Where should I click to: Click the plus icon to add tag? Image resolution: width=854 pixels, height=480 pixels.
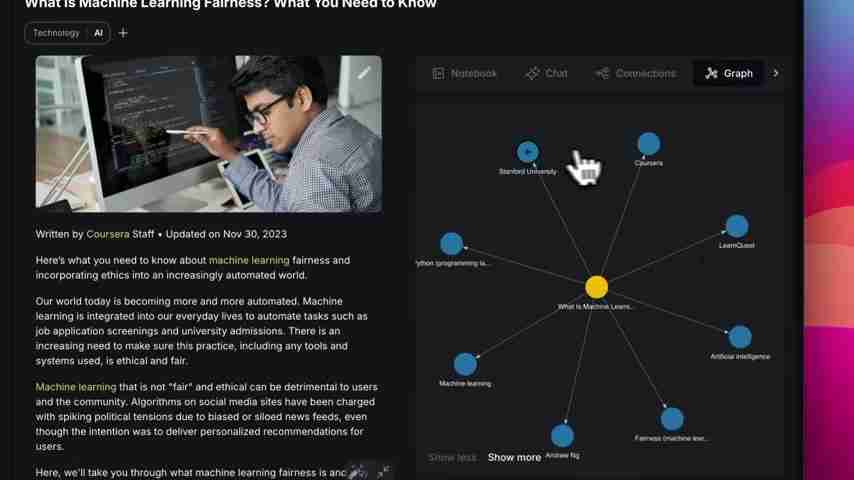(x=123, y=33)
